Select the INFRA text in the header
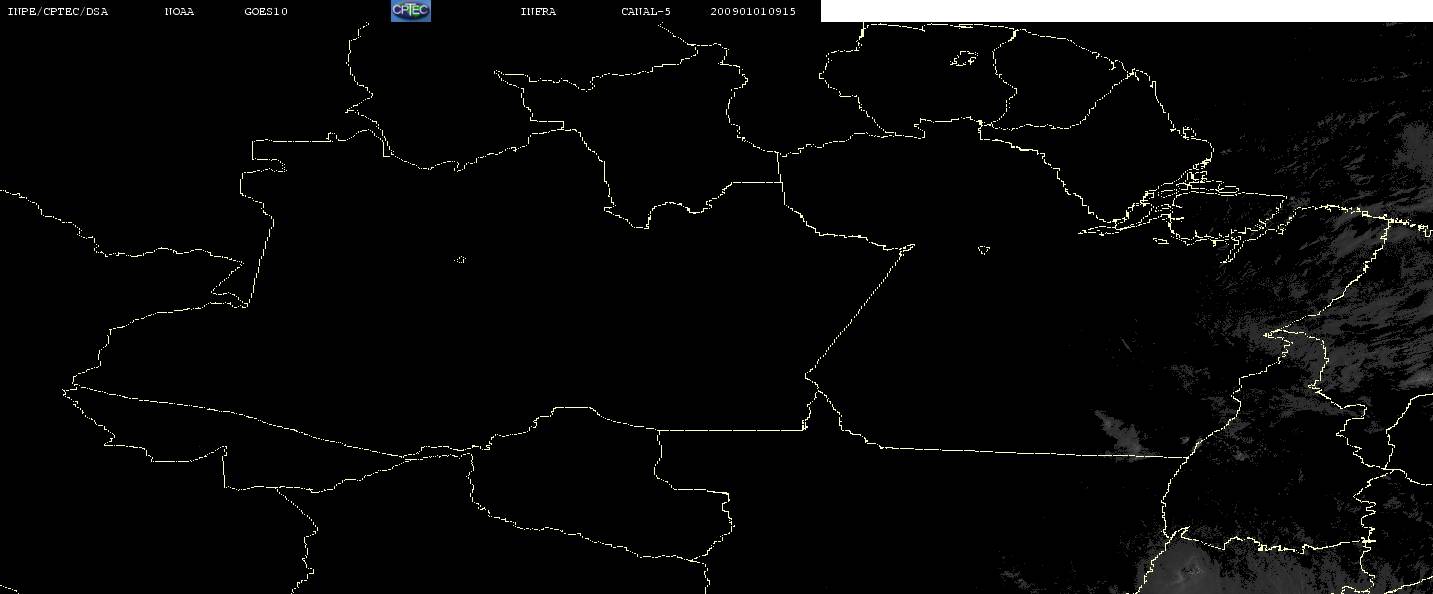1433x594 pixels. pos(538,12)
